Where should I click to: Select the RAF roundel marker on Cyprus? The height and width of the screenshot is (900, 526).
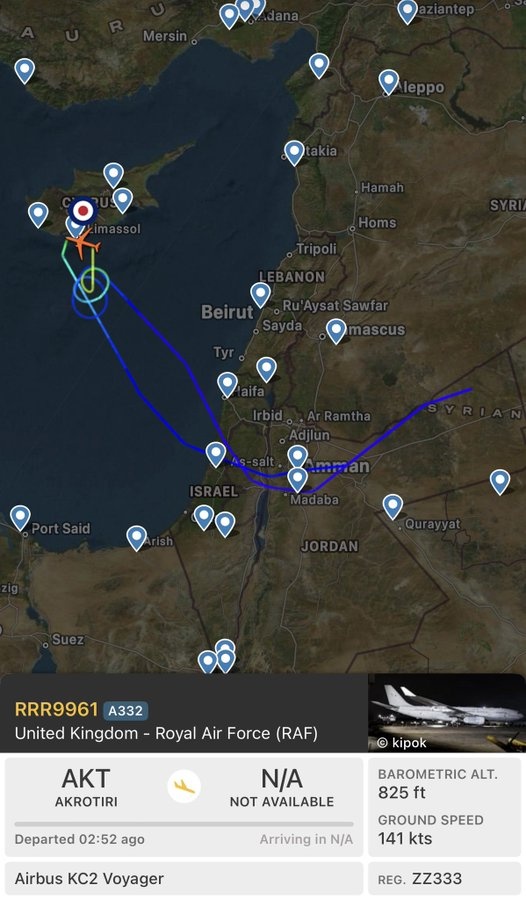tap(83, 211)
